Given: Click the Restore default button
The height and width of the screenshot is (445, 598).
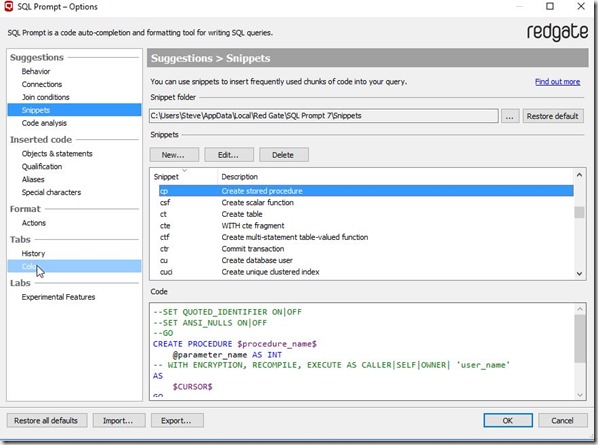Looking at the screenshot, I should [x=553, y=116].
